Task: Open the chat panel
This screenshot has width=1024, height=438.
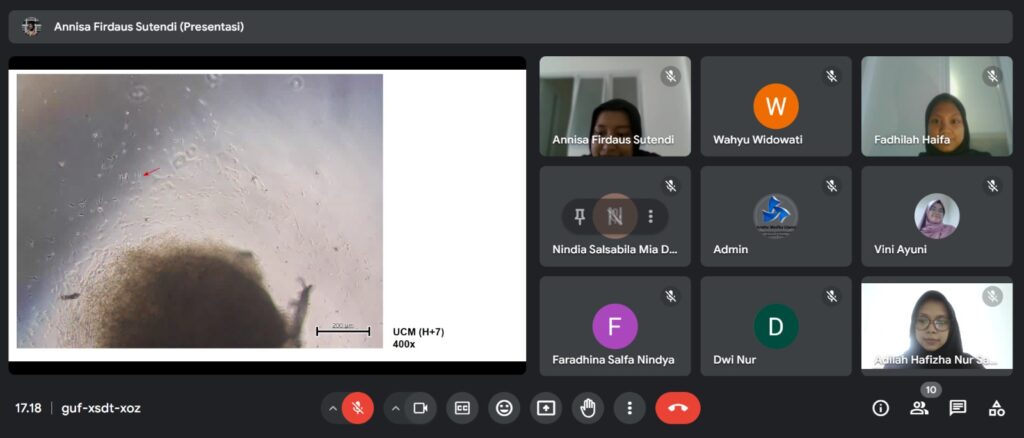Action: tap(958, 408)
